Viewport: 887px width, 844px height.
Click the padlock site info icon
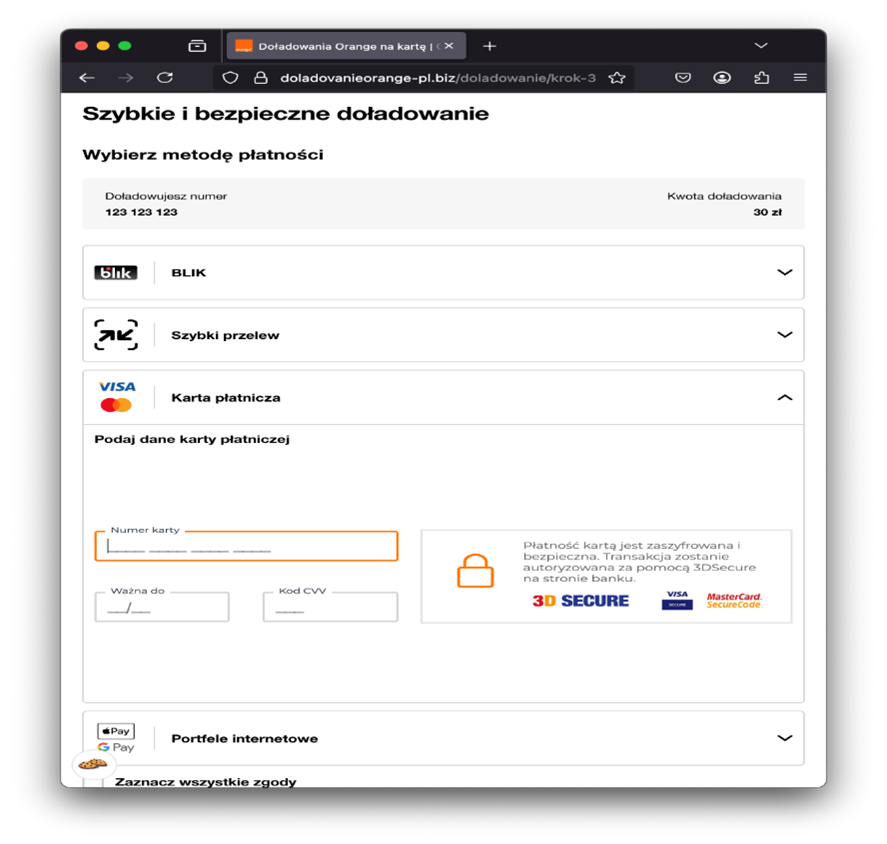(260, 78)
